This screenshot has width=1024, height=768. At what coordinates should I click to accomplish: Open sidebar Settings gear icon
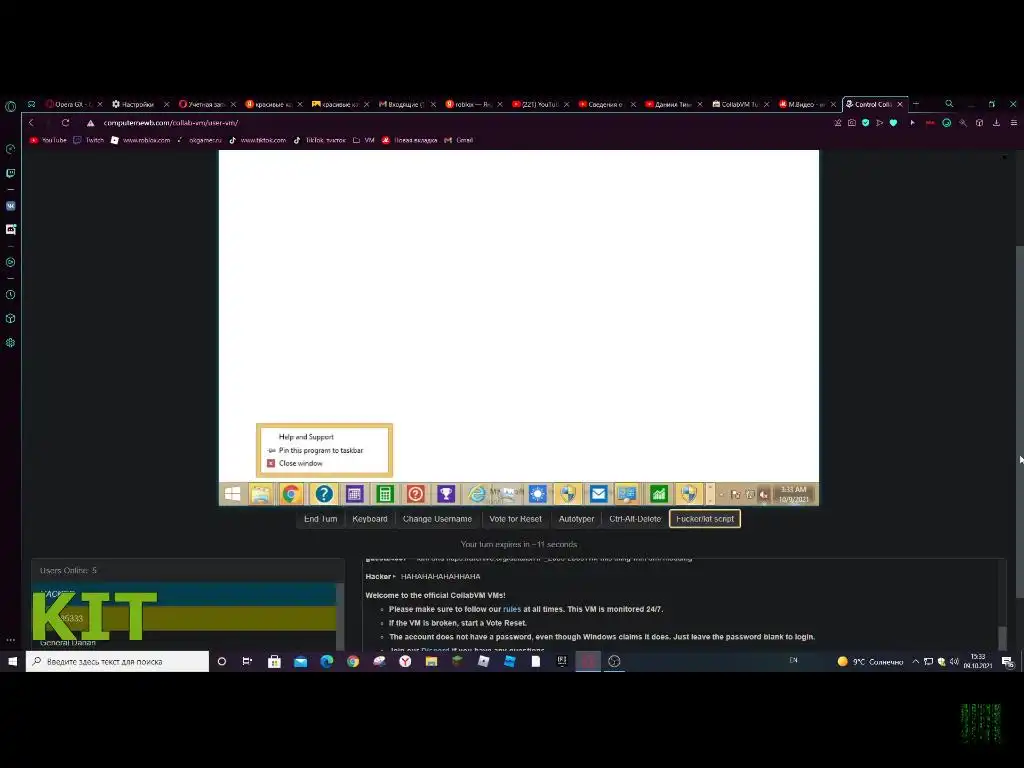[10, 342]
